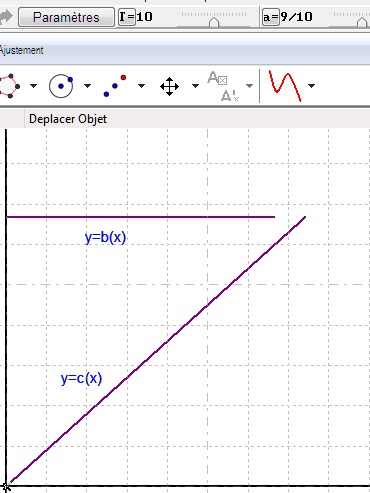
Task: Click the Deplacer Objet status label
Action: (68, 119)
